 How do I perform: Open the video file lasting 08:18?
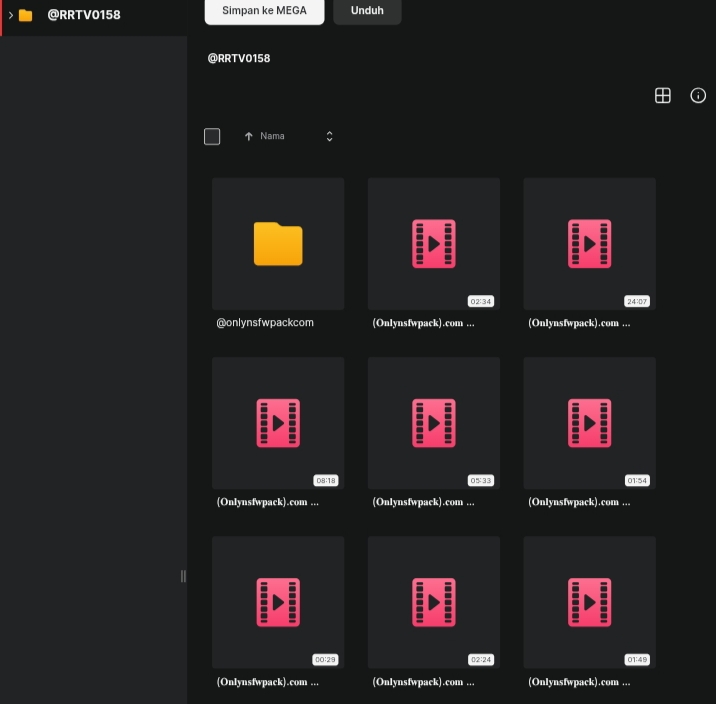[278, 423]
